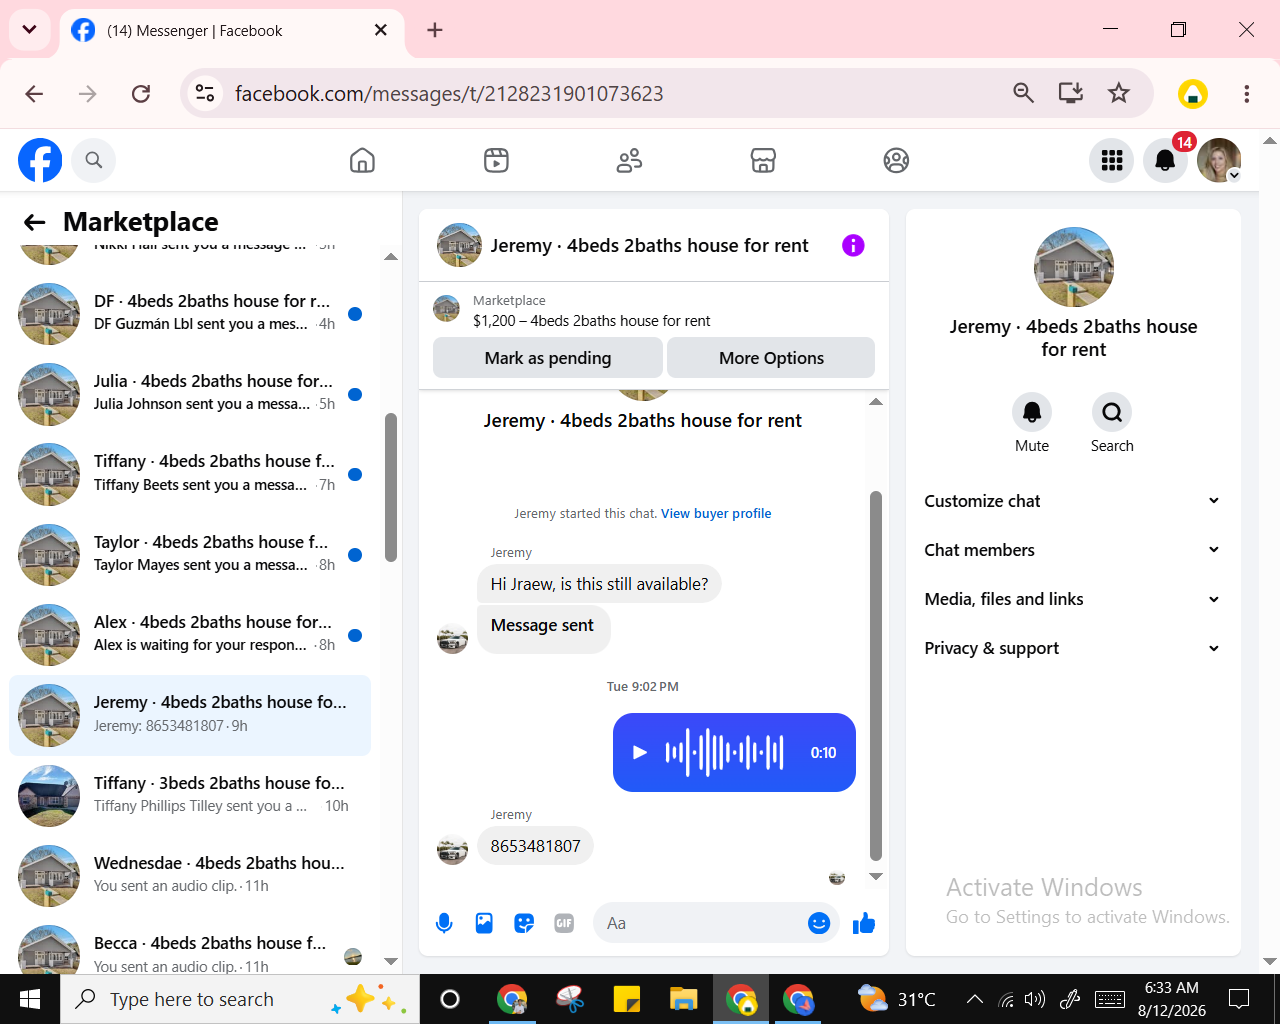Open the Friends icon

629,160
